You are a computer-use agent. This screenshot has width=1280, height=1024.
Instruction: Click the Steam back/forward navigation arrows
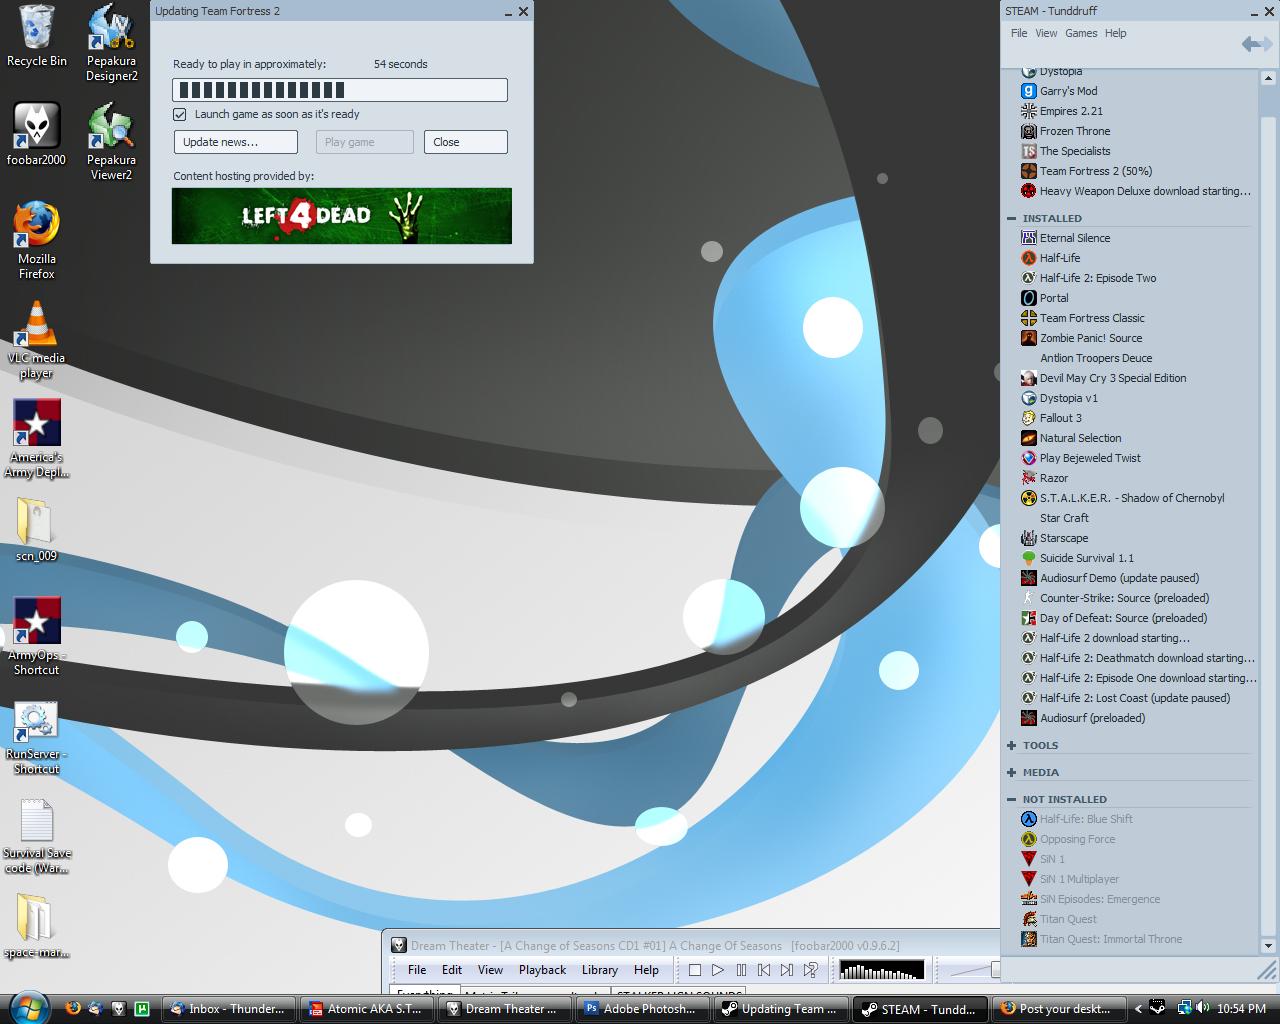pos(1257,43)
